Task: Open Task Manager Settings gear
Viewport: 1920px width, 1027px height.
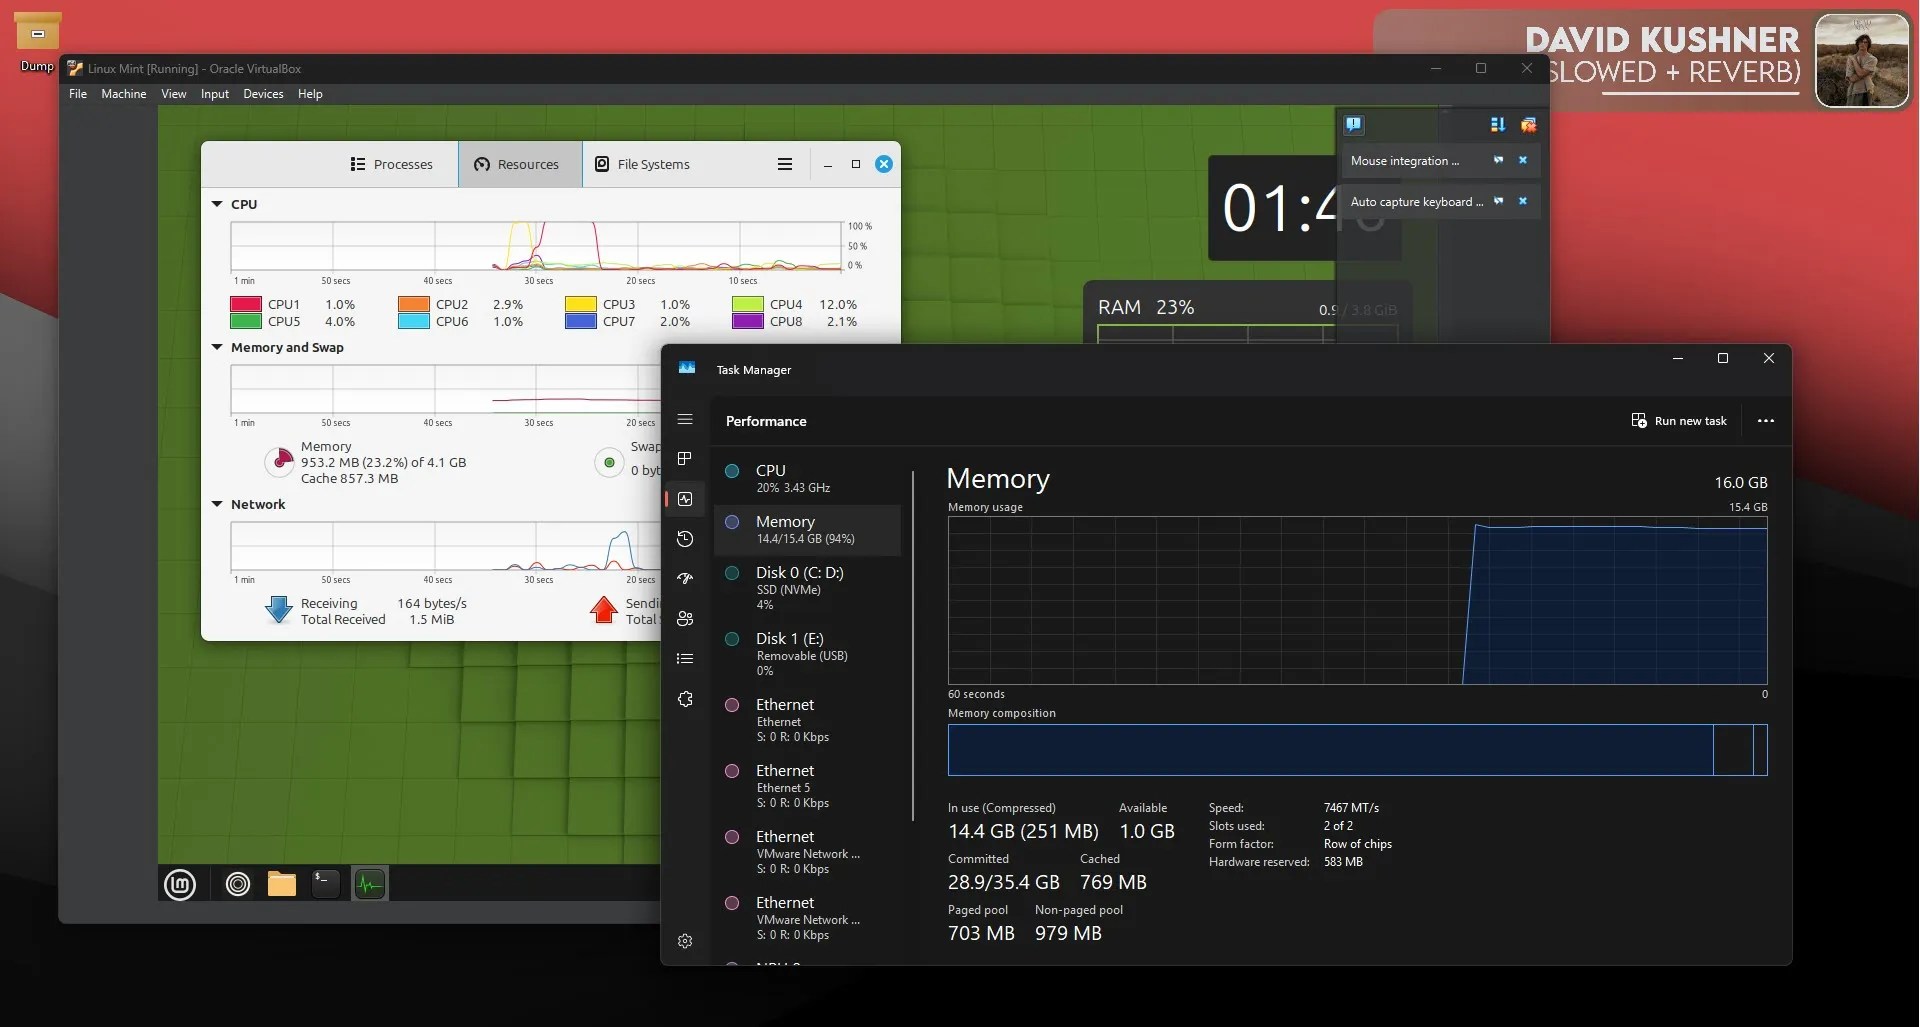Action: click(685, 941)
